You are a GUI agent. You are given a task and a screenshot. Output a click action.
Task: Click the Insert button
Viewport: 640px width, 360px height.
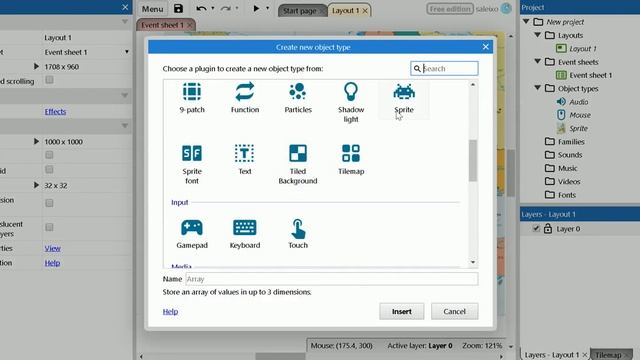402,311
